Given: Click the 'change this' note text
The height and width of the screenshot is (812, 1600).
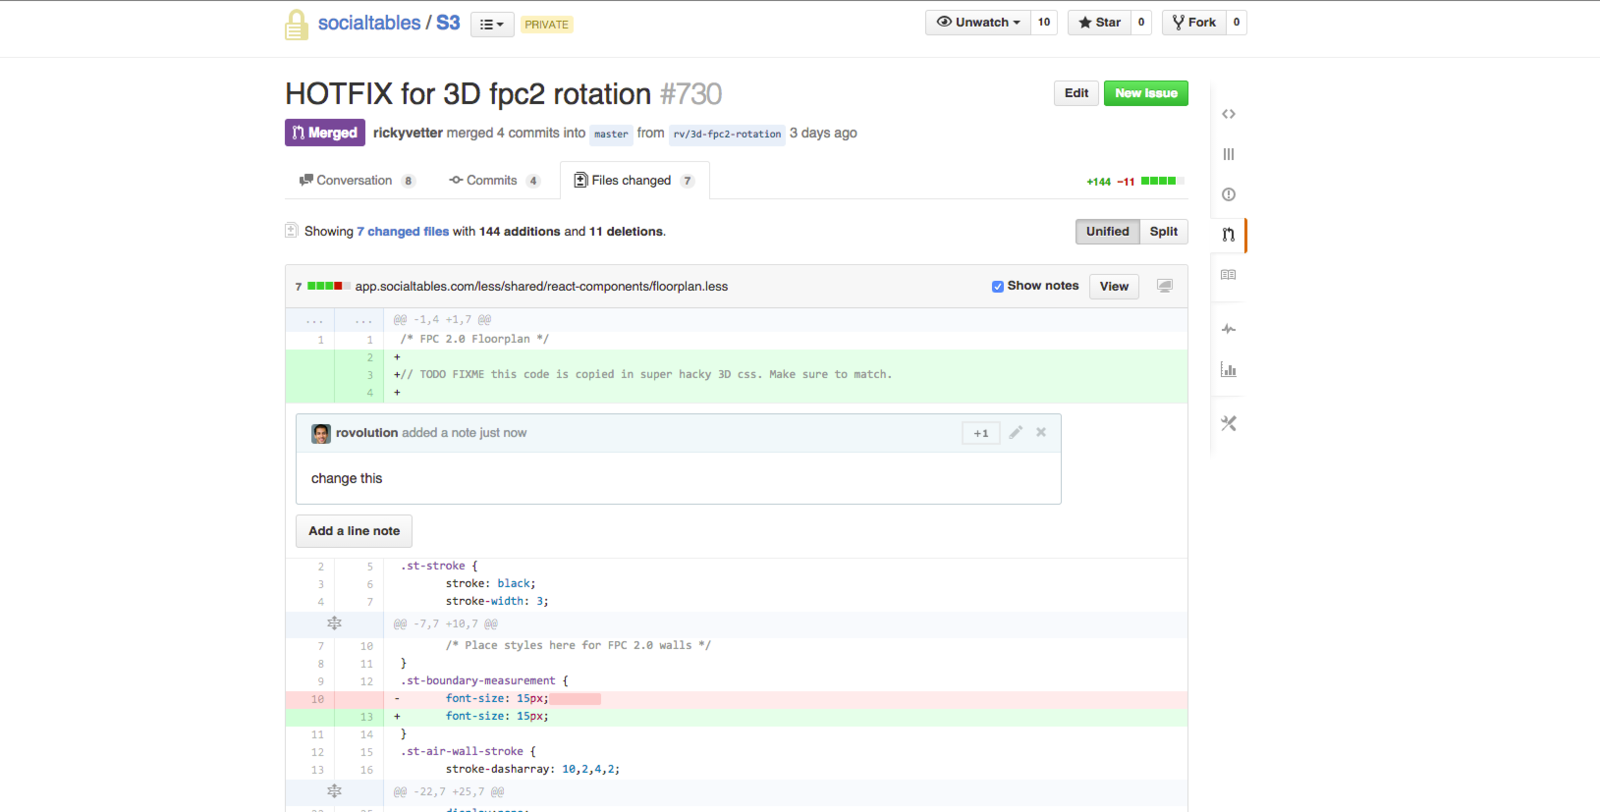Looking at the screenshot, I should [346, 478].
